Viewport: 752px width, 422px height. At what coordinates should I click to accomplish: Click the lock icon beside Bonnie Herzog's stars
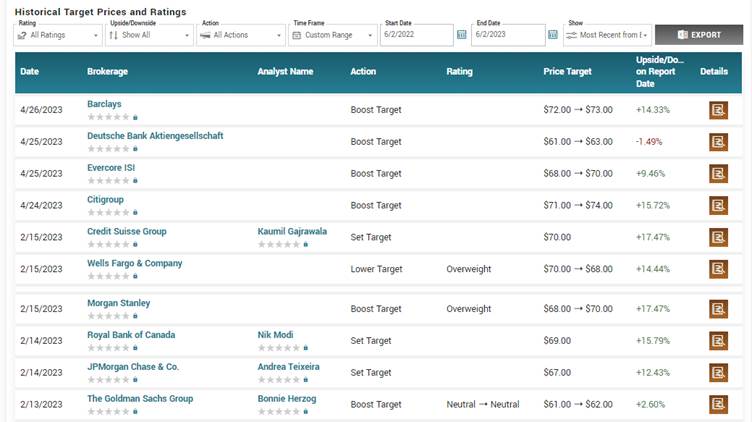coord(306,411)
